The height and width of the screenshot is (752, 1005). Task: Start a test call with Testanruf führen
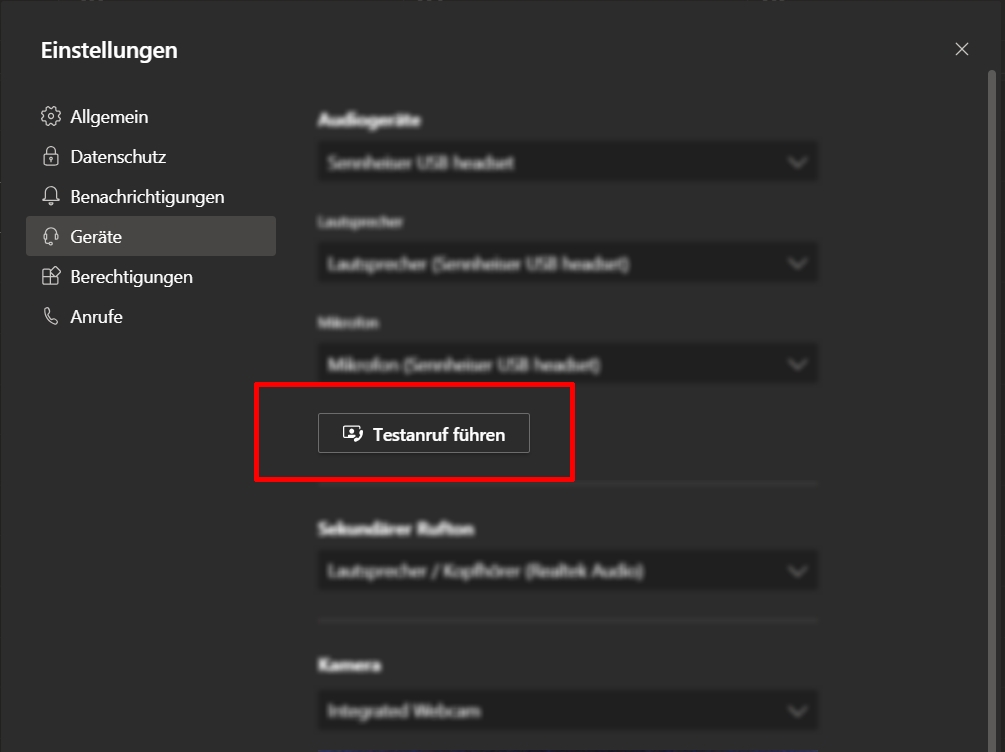(x=424, y=433)
